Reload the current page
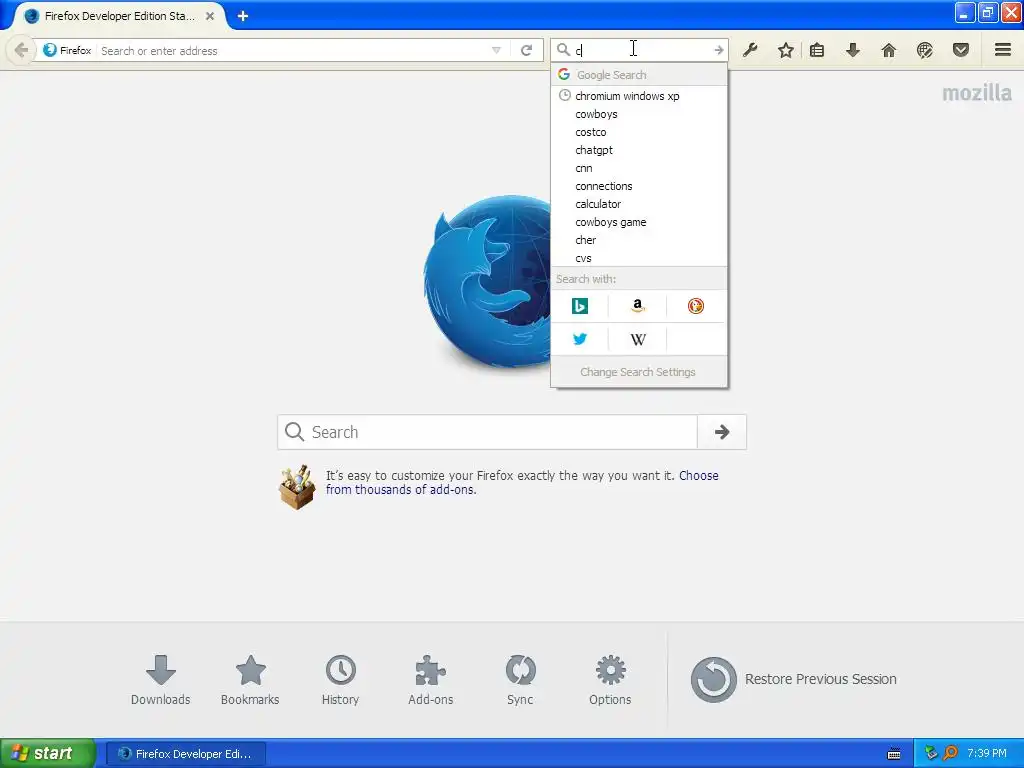Viewport: 1024px width, 768px height. (x=526, y=50)
